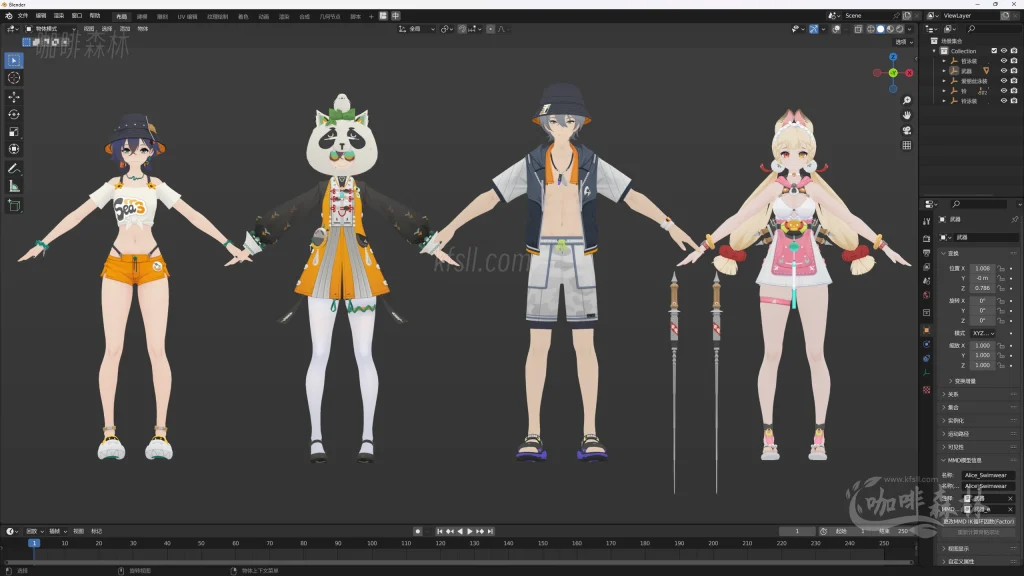The image size is (1024, 576).
Task: Switch to the UV editing workspace tab
Action: click(x=187, y=16)
